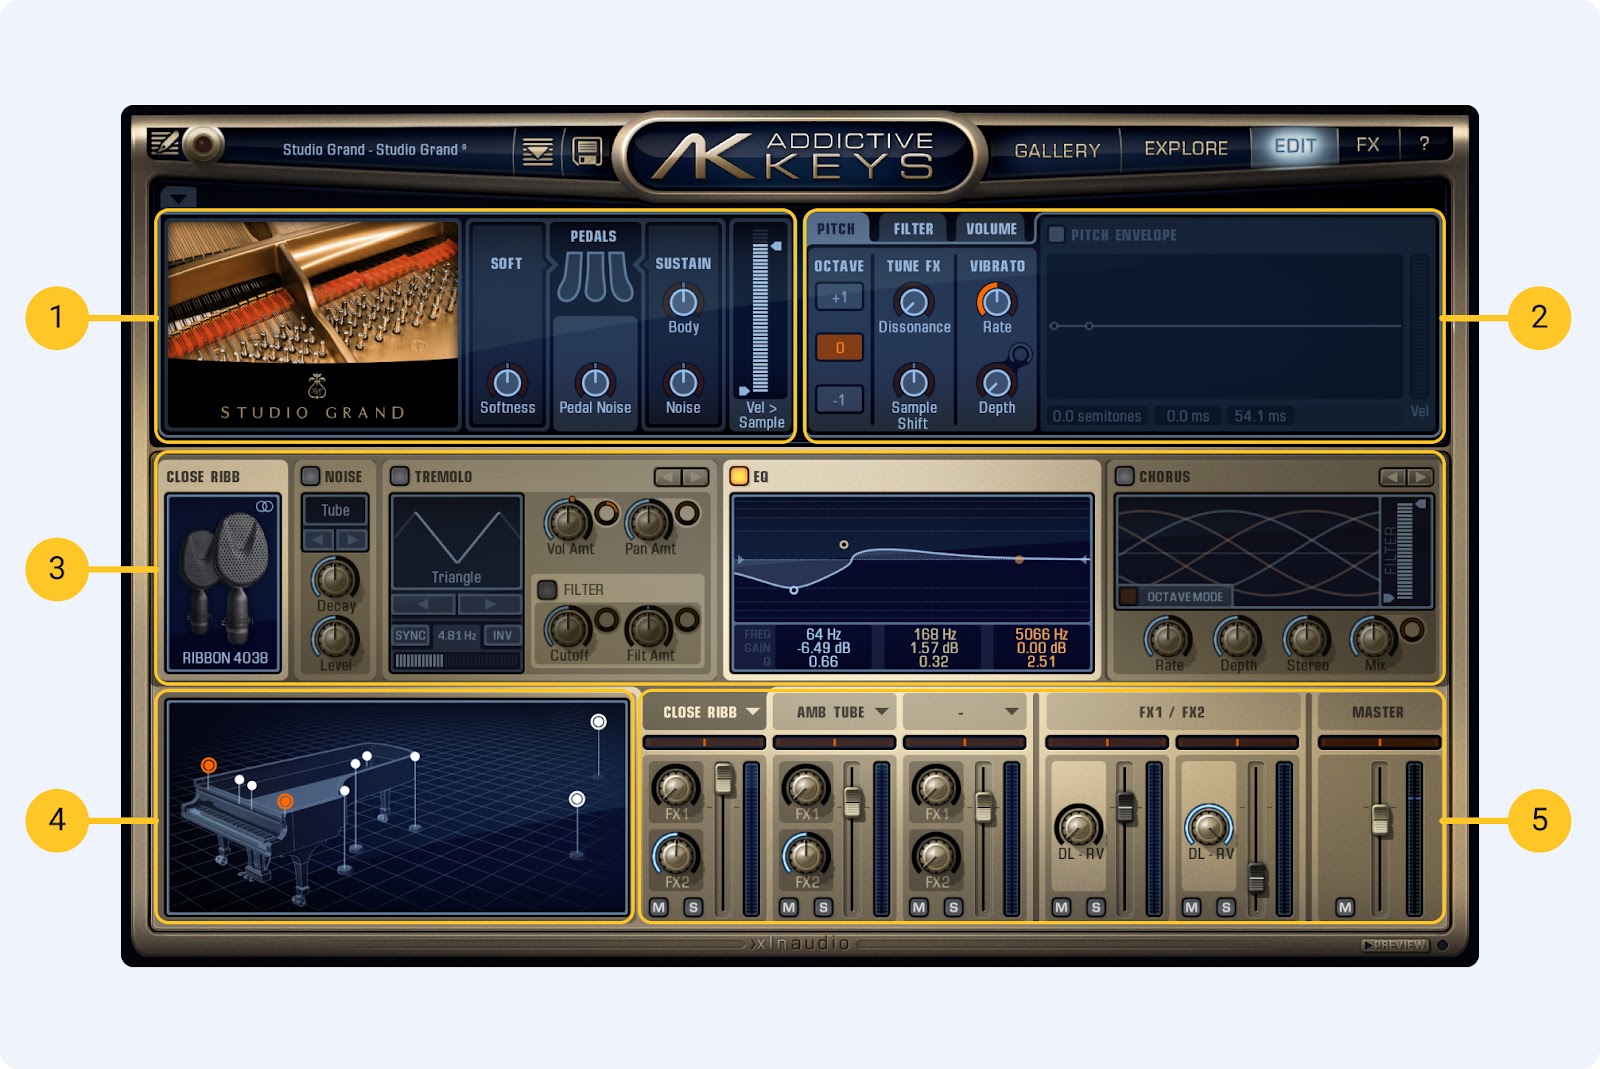Image resolution: width=1600 pixels, height=1069 pixels.
Task: Click the Studio Grand piano thumbnail
Action: 313,325
